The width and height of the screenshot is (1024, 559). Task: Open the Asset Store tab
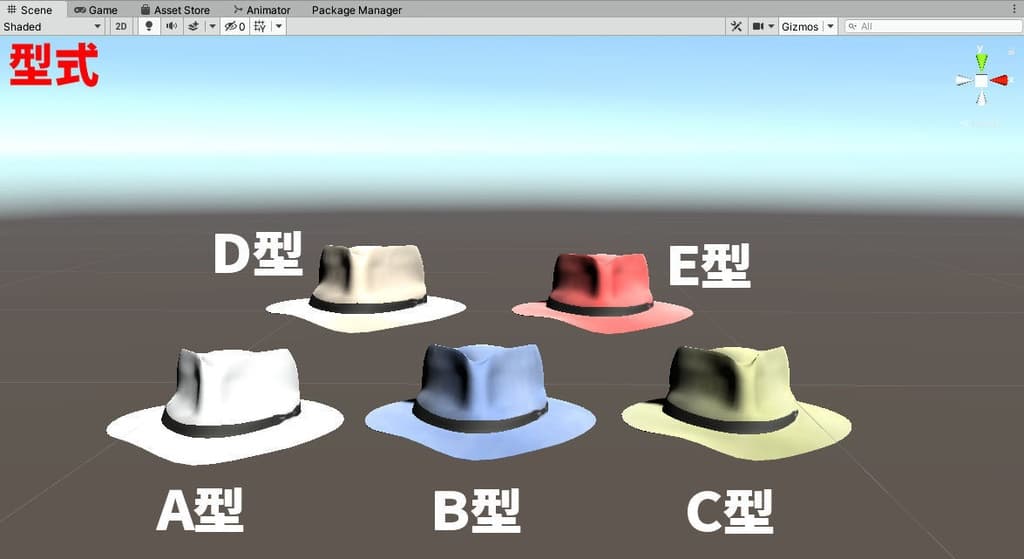(176, 10)
